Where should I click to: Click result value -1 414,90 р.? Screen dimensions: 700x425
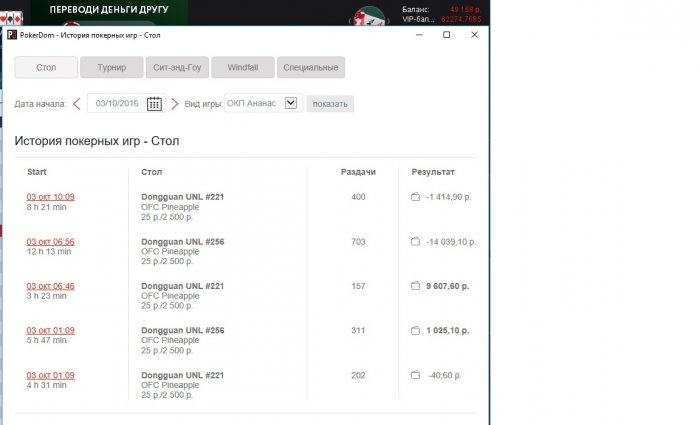click(449, 197)
